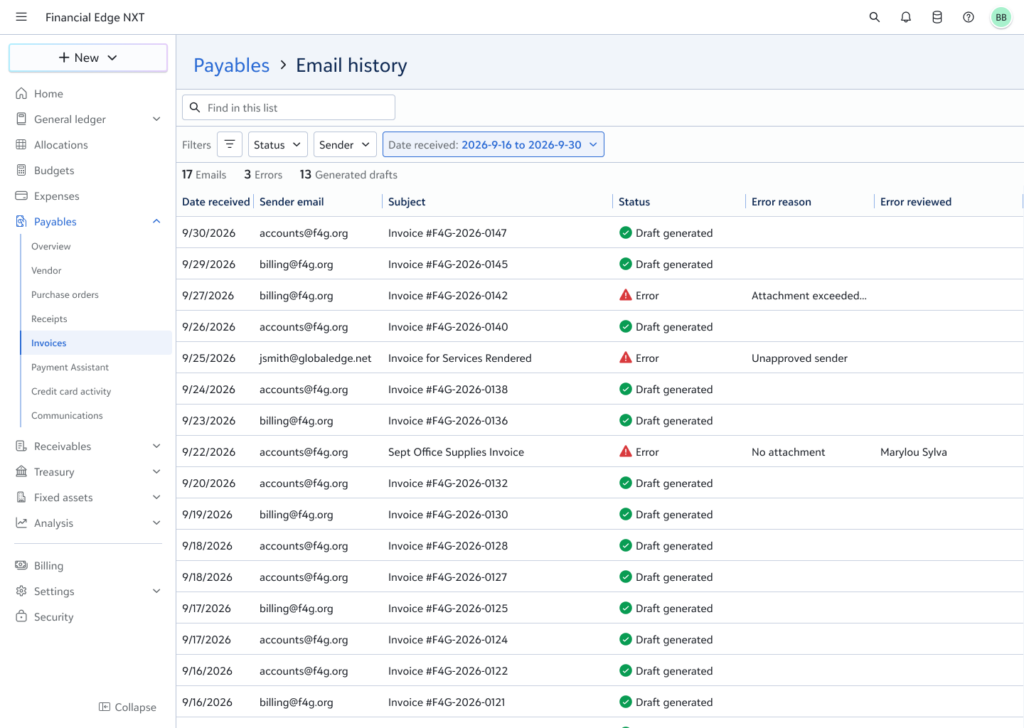1024x728 pixels.
Task: Open Credit card activity submenu item
Action: click(71, 391)
